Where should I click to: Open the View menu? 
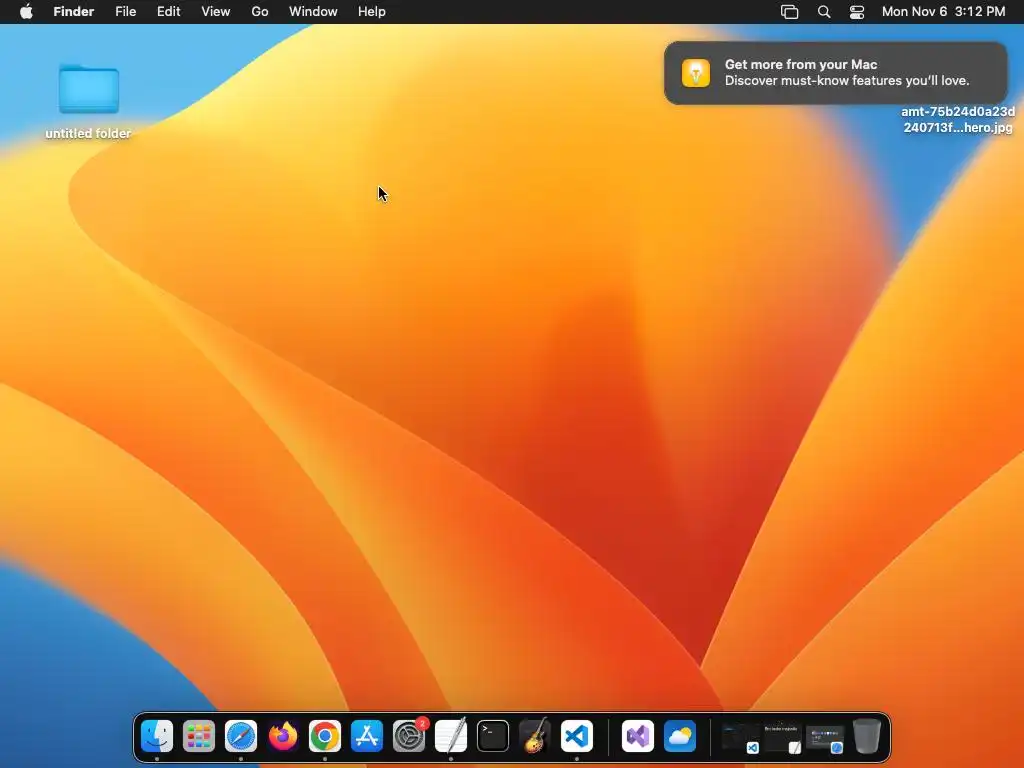(216, 12)
